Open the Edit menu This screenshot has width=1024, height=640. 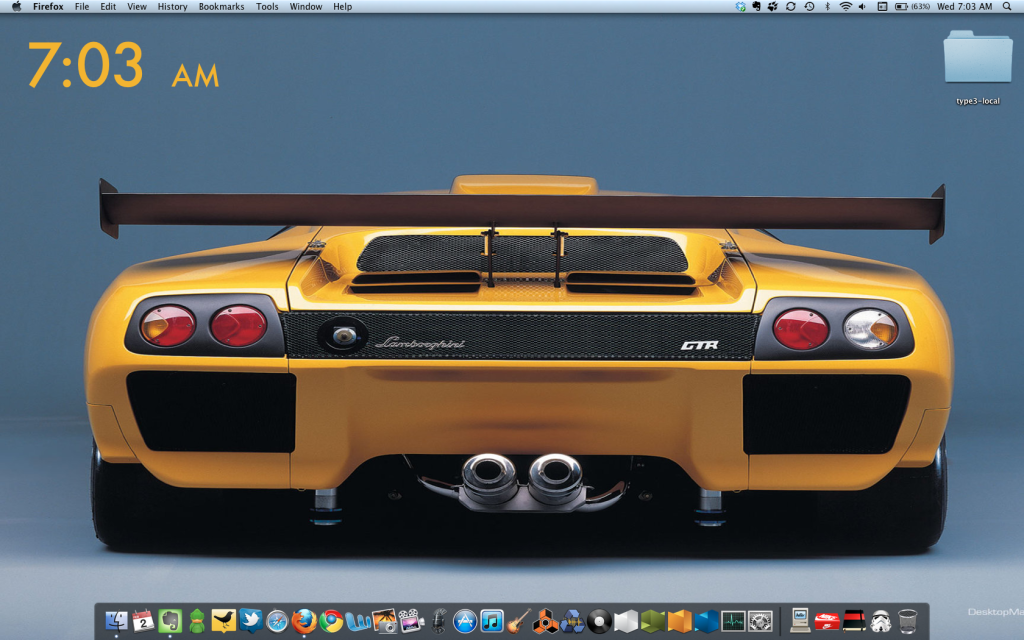[108, 7]
